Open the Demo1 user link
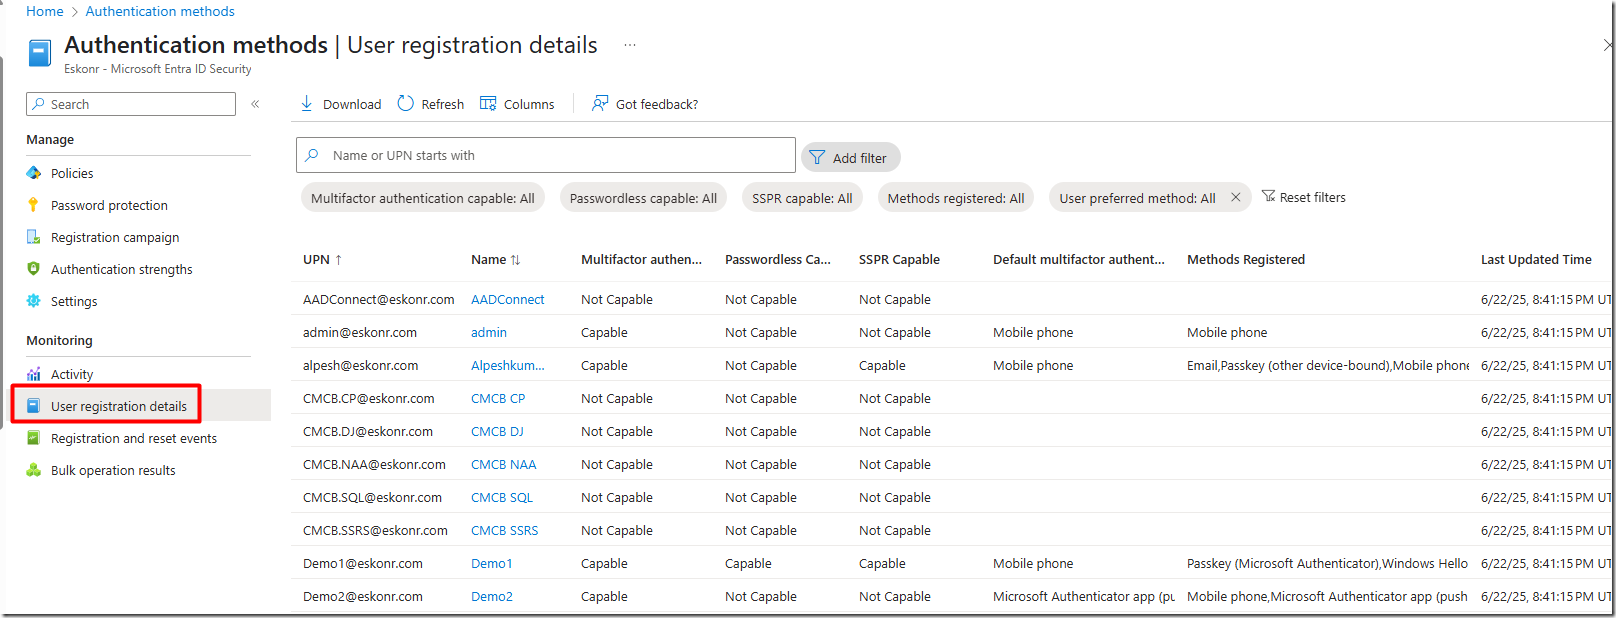 point(491,563)
